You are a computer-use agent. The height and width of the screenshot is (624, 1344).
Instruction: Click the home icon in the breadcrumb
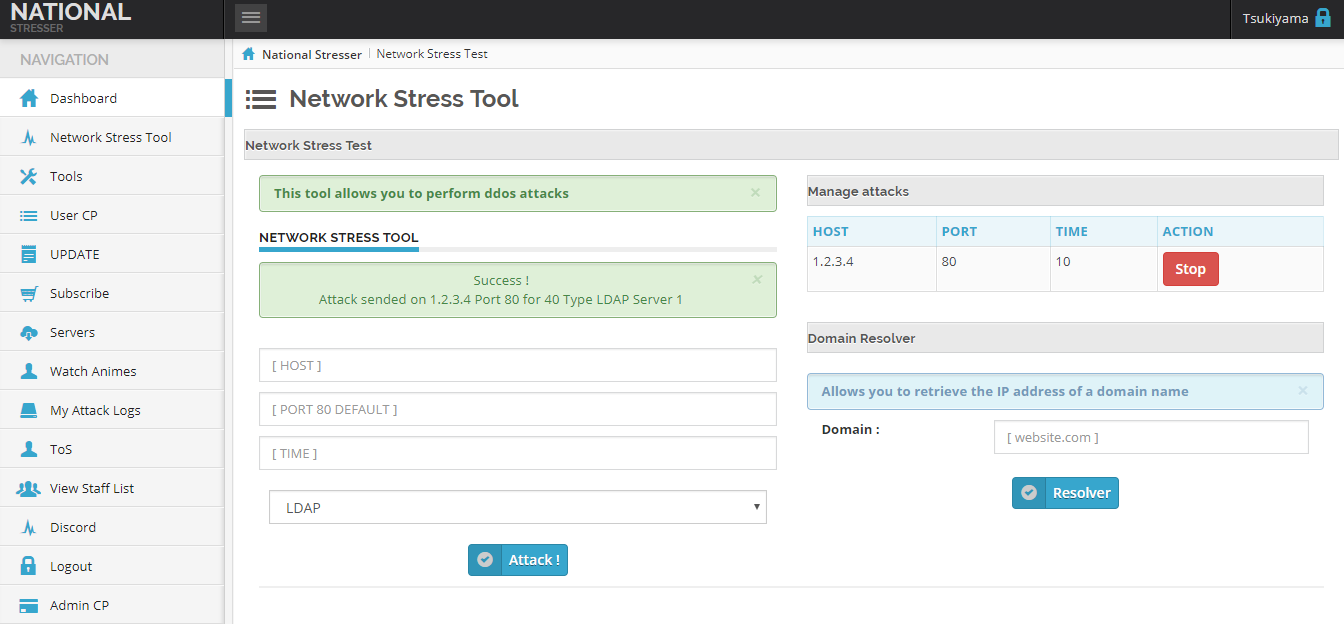point(249,54)
